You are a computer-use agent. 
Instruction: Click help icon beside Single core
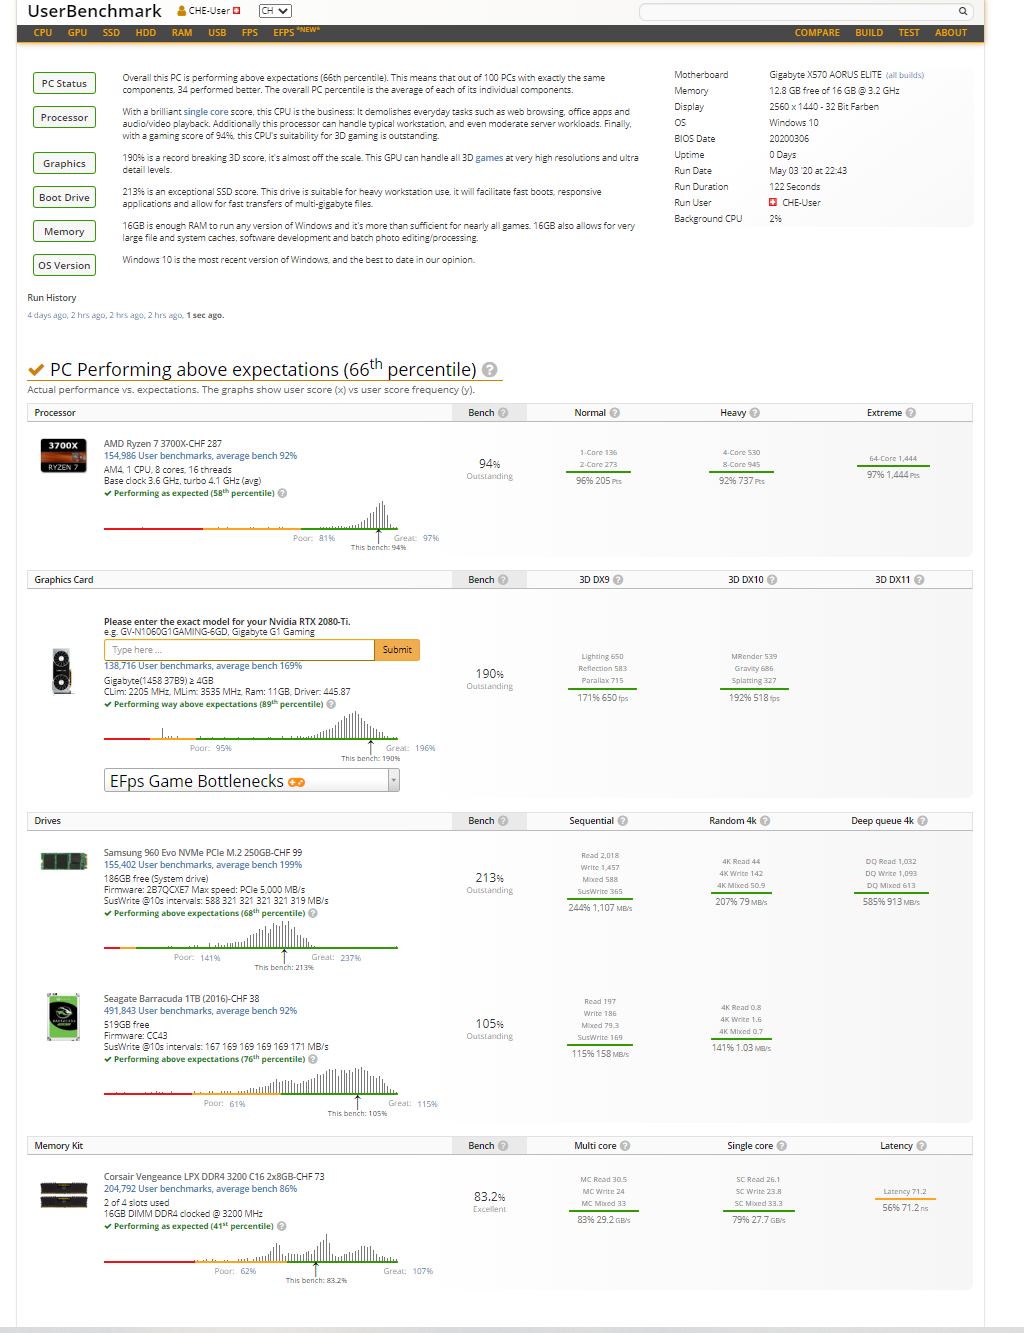point(782,1146)
